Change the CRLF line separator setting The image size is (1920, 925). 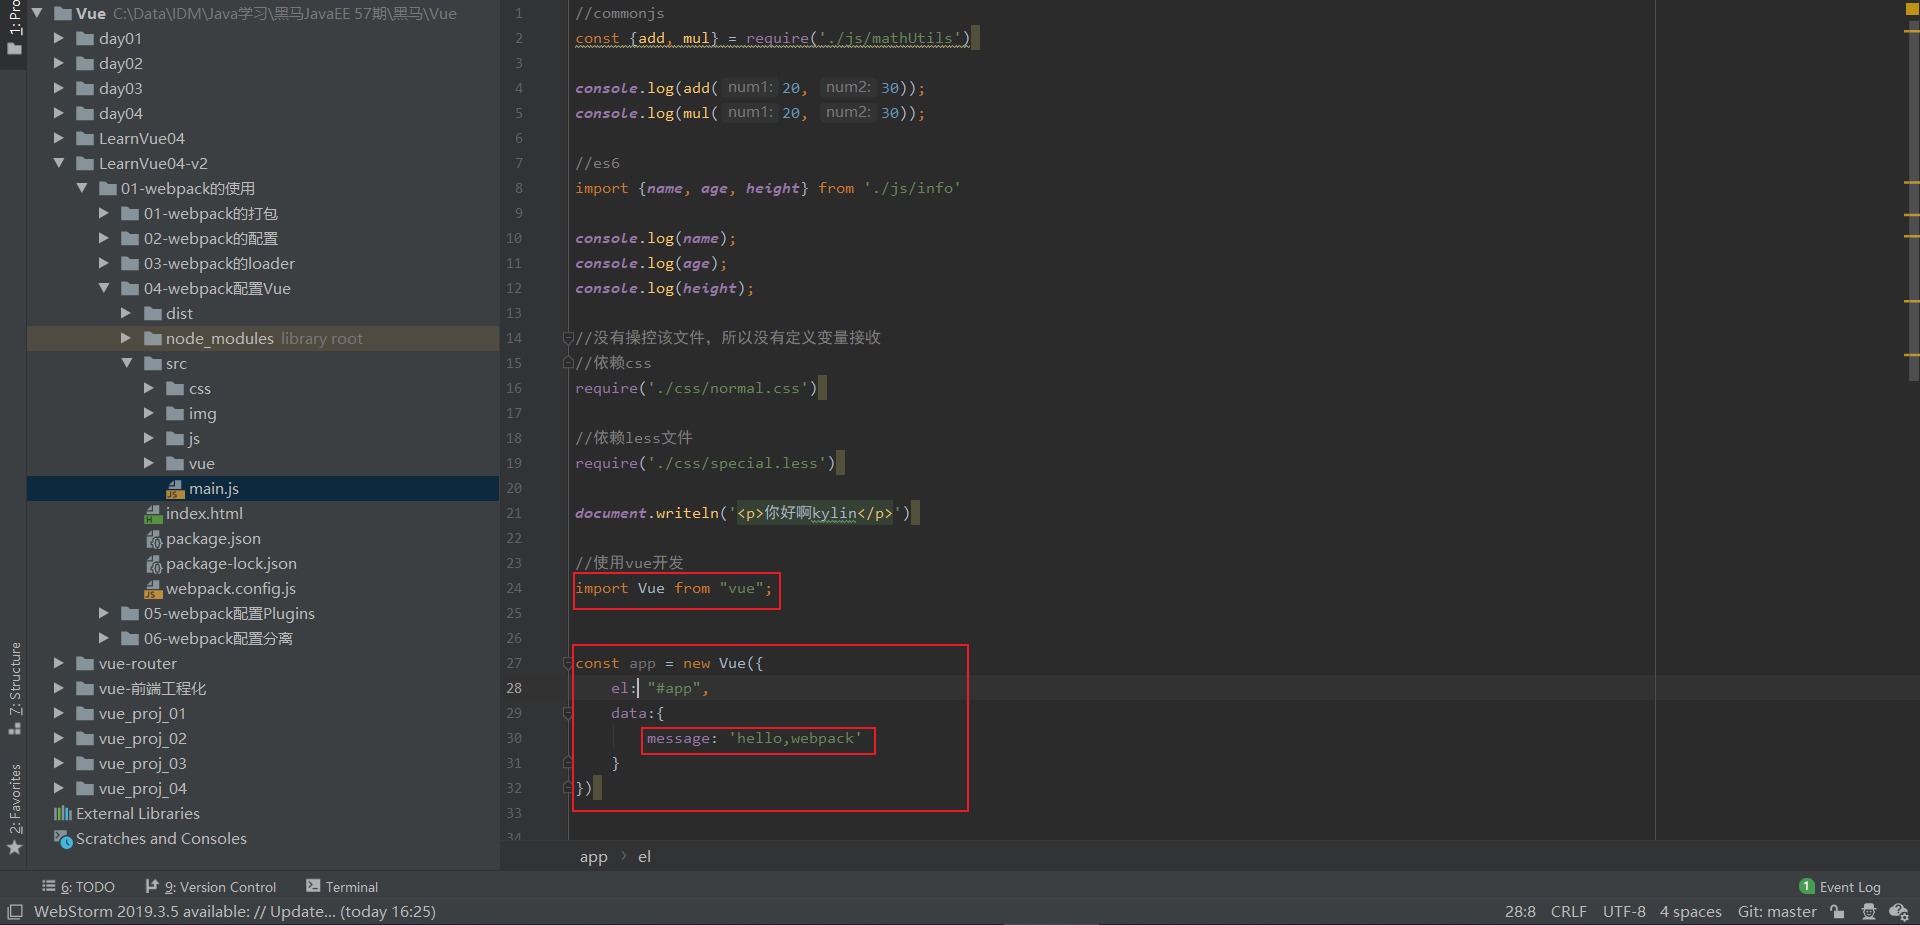(x=1568, y=912)
